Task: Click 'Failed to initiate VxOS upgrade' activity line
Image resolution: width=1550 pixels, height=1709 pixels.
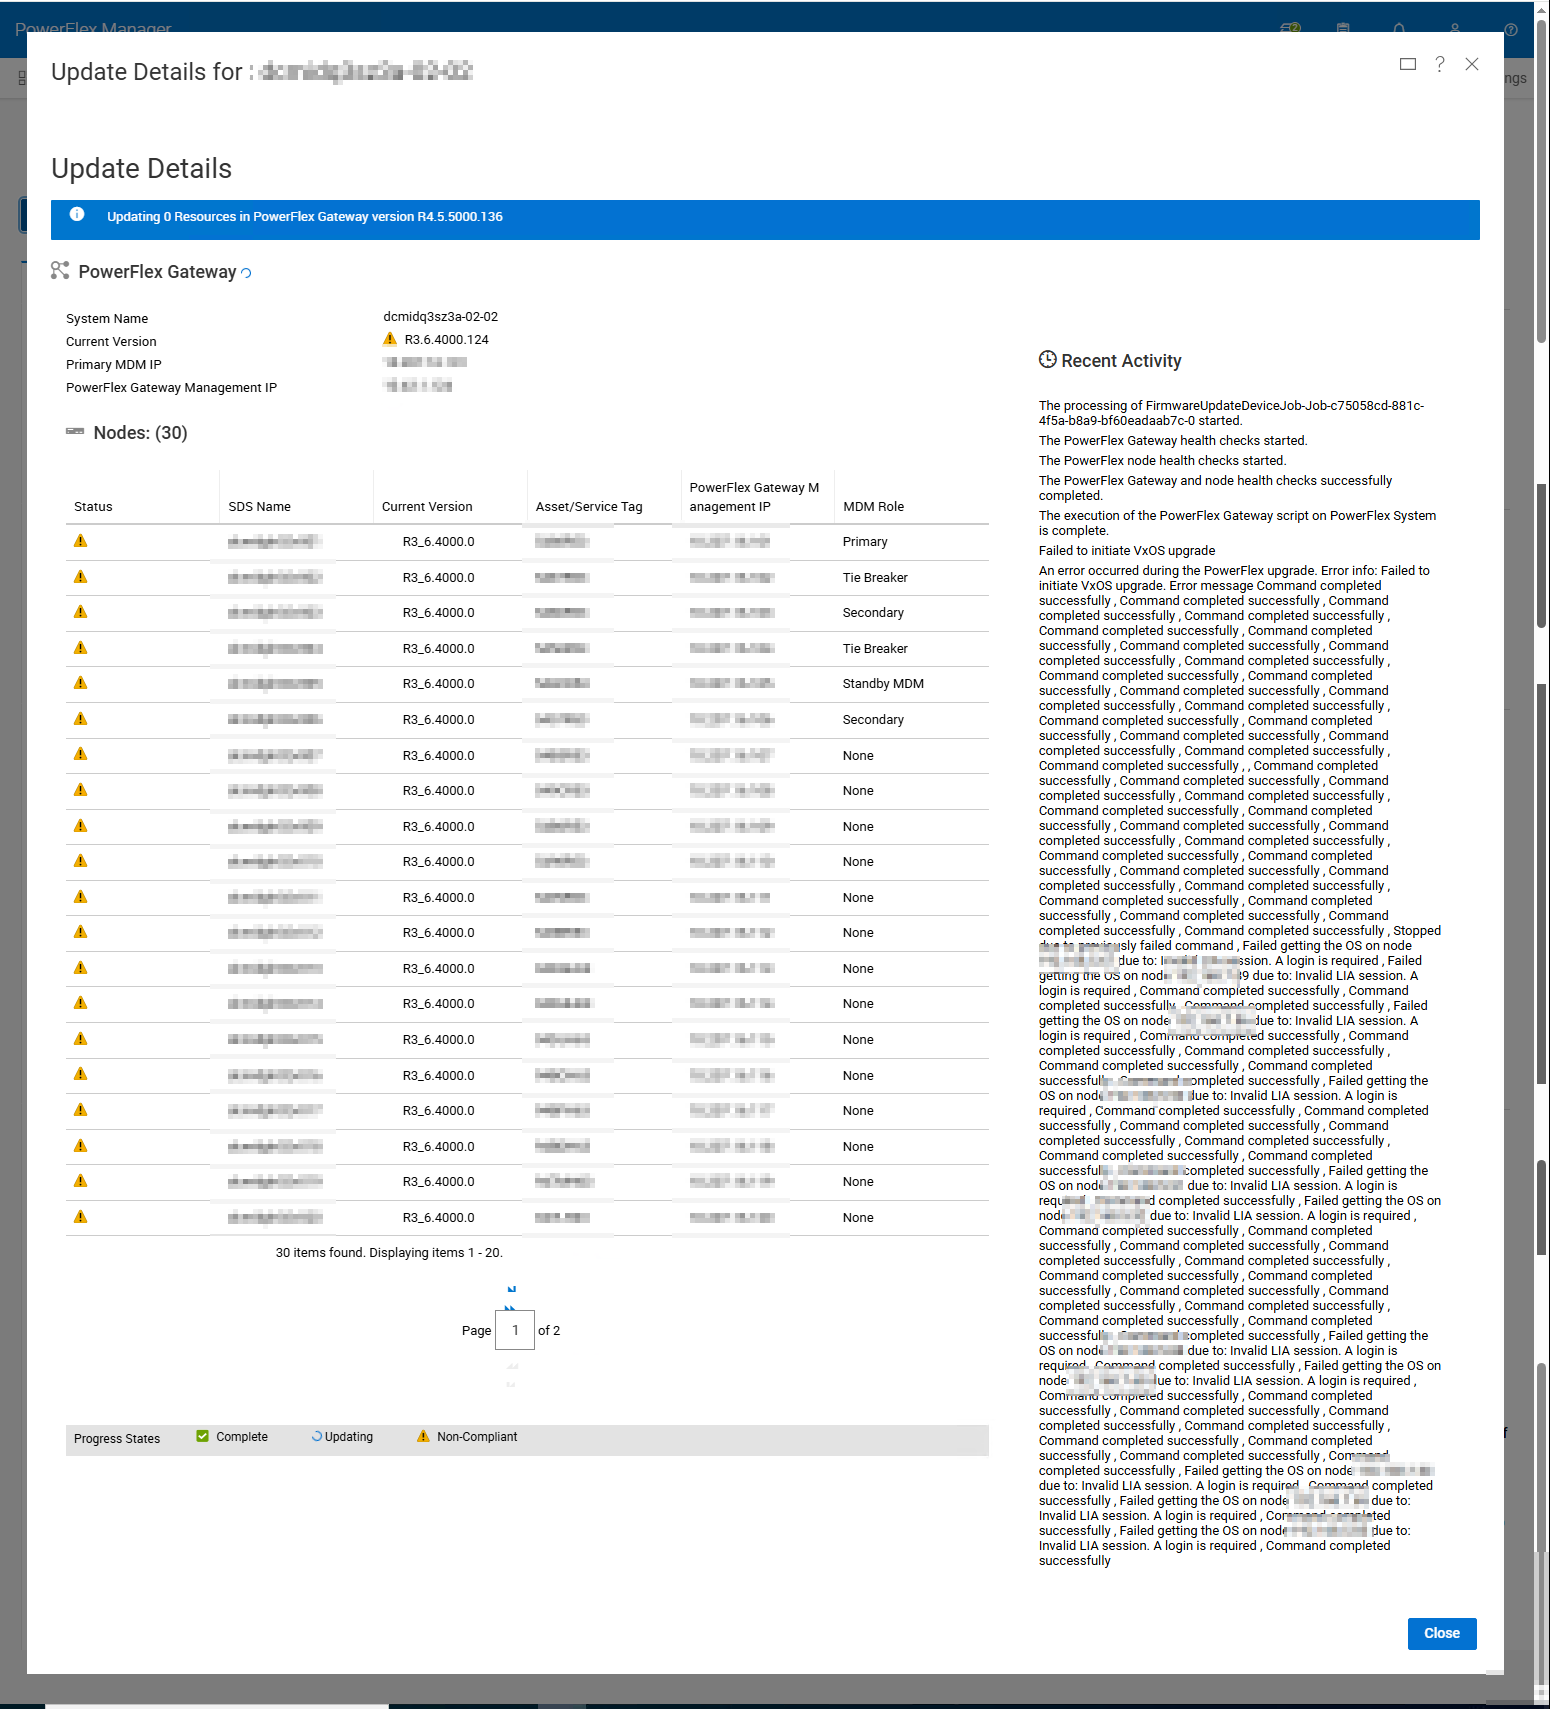Action: pos(1127,551)
